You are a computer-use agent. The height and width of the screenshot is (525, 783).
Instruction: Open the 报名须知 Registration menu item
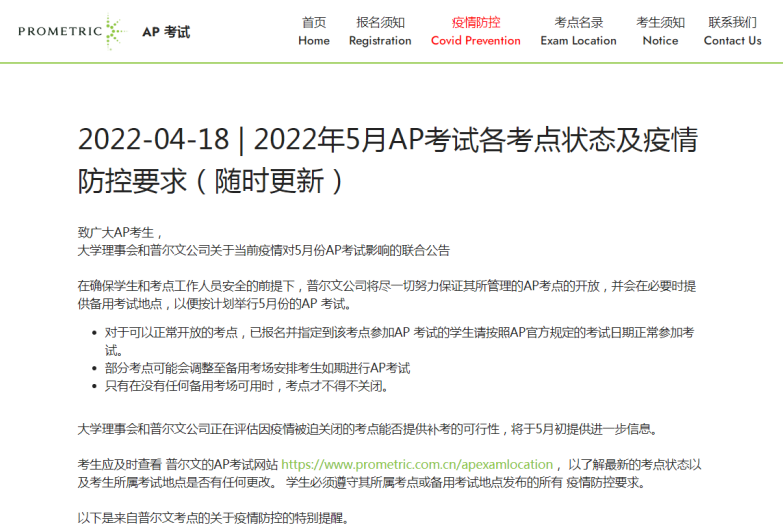click(x=380, y=31)
